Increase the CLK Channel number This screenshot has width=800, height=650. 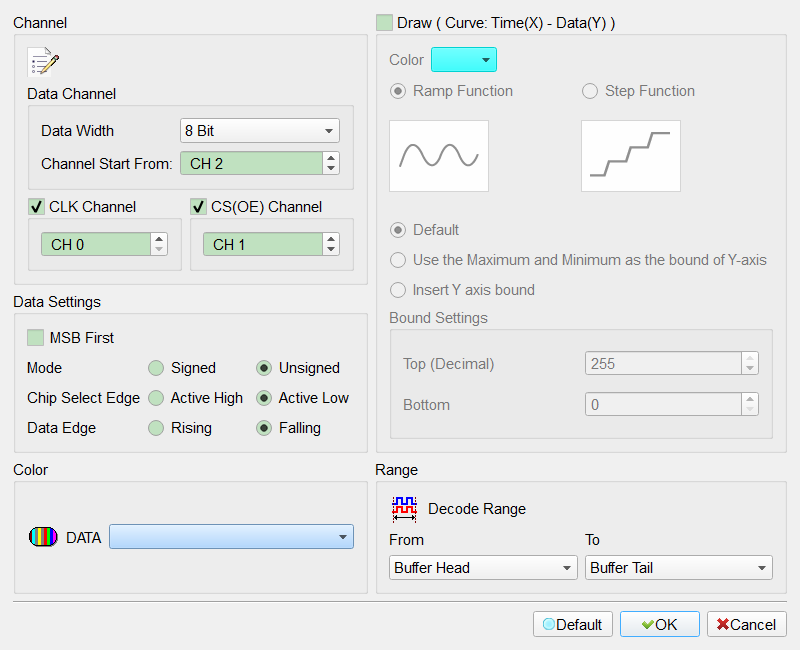(x=159, y=239)
